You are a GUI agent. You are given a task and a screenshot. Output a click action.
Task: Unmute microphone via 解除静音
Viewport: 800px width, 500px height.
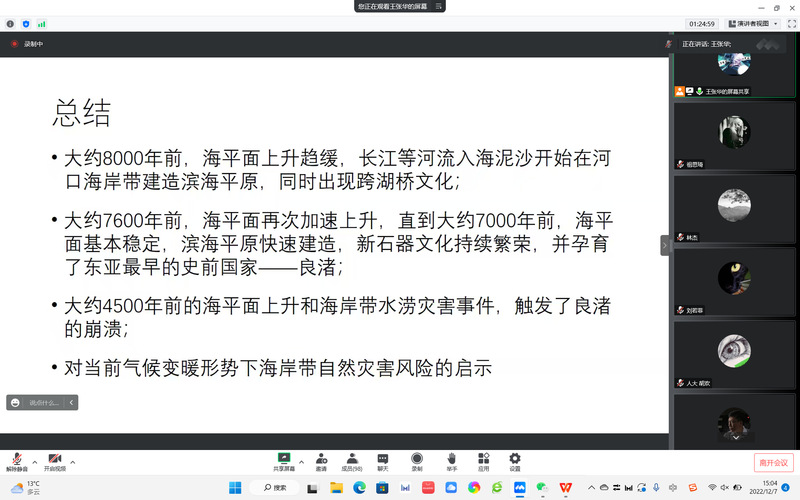17,460
